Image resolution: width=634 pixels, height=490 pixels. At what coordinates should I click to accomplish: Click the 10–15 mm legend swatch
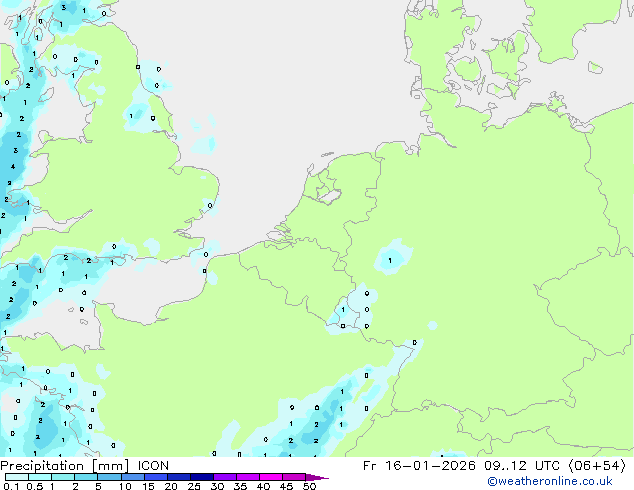coord(132,477)
